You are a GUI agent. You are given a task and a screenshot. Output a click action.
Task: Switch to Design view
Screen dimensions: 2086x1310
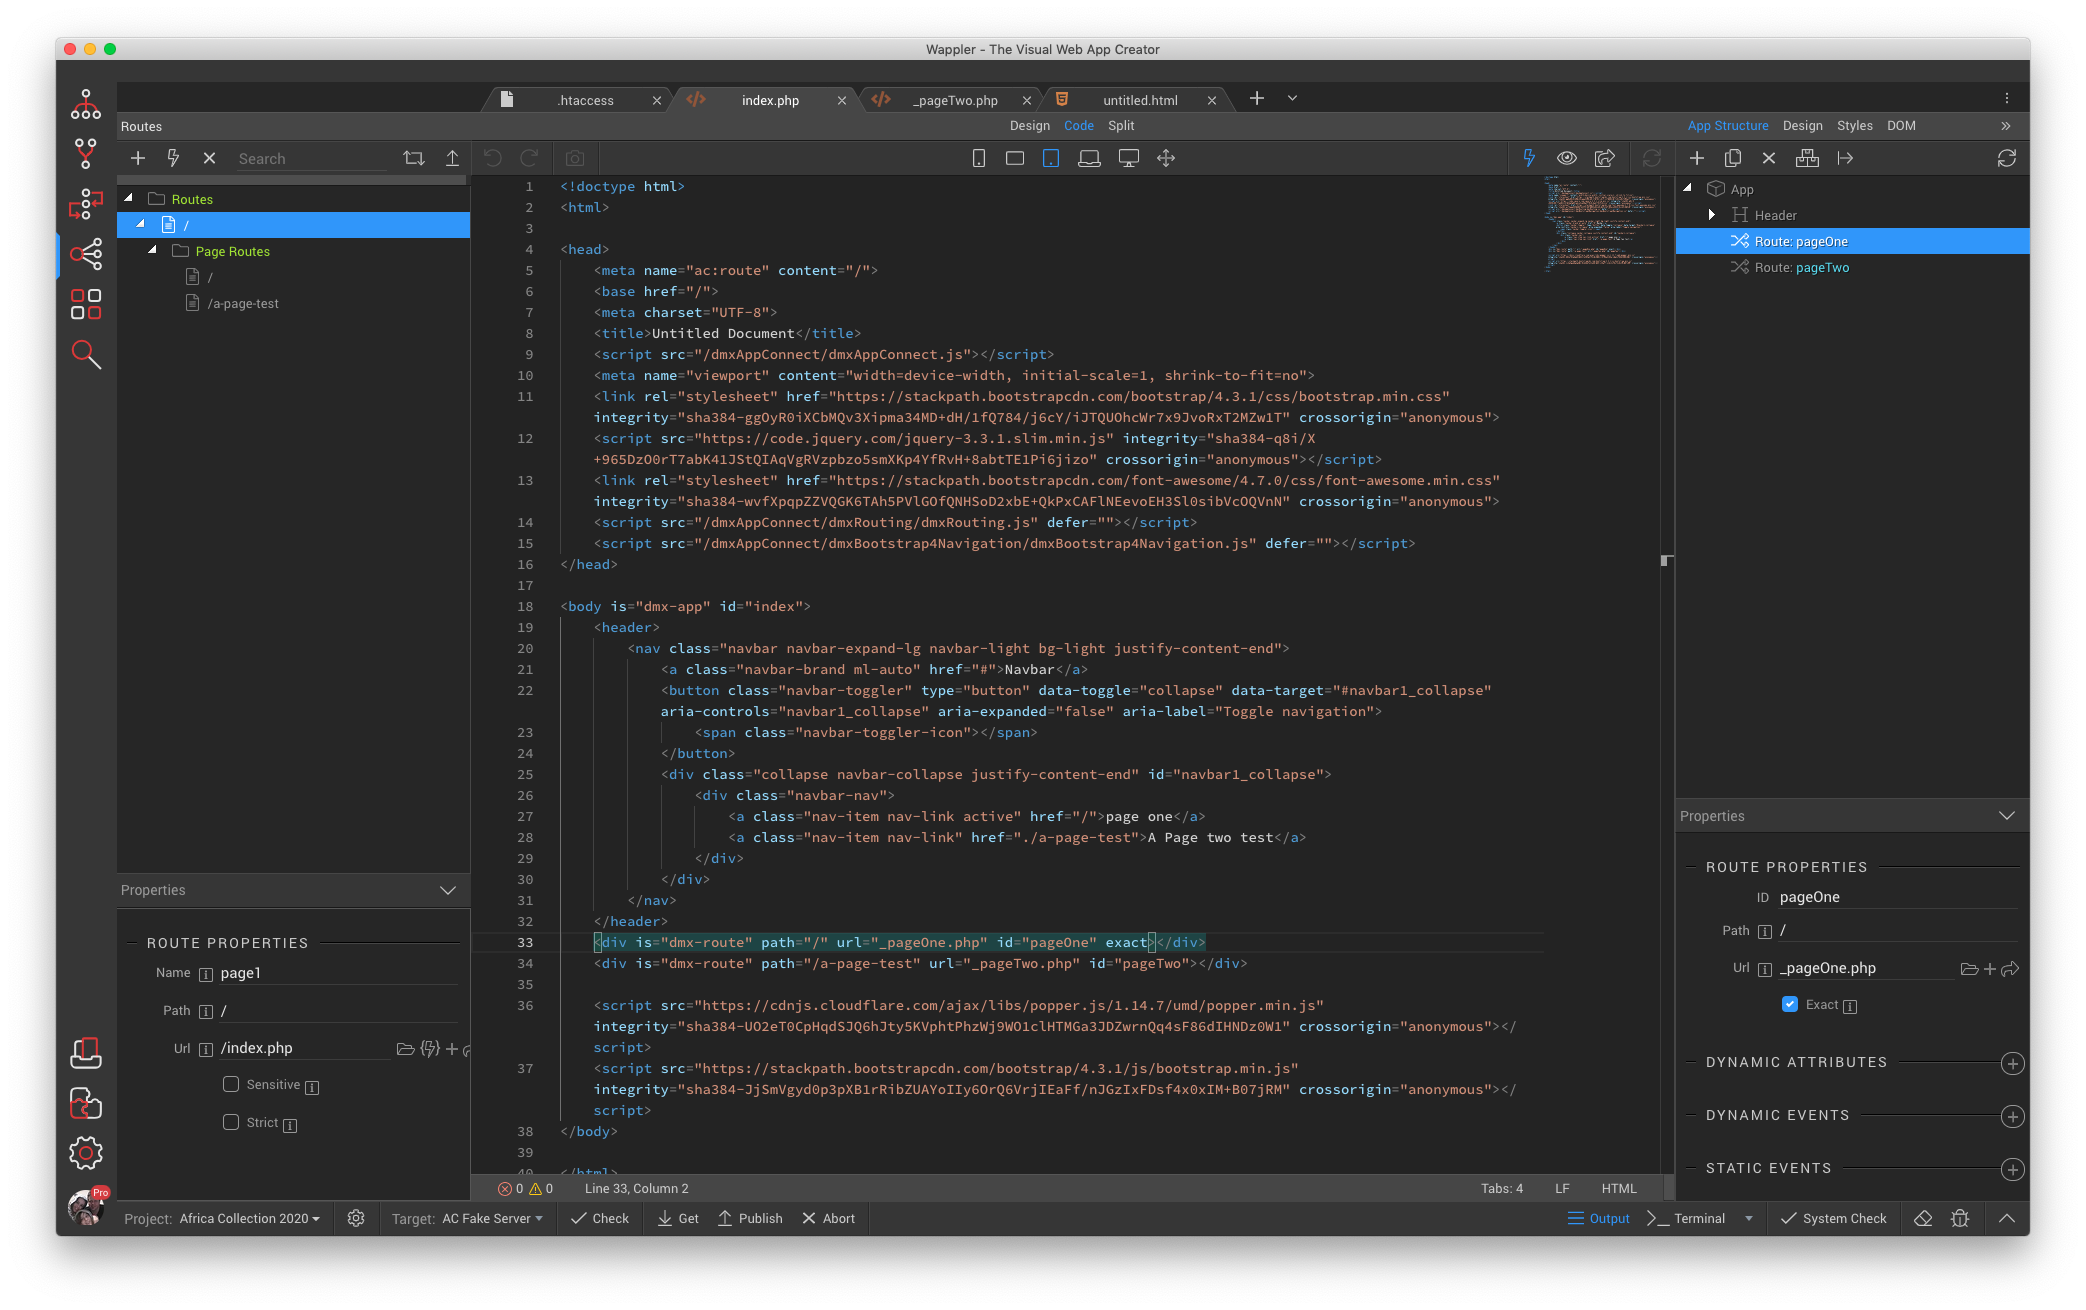click(1029, 126)
